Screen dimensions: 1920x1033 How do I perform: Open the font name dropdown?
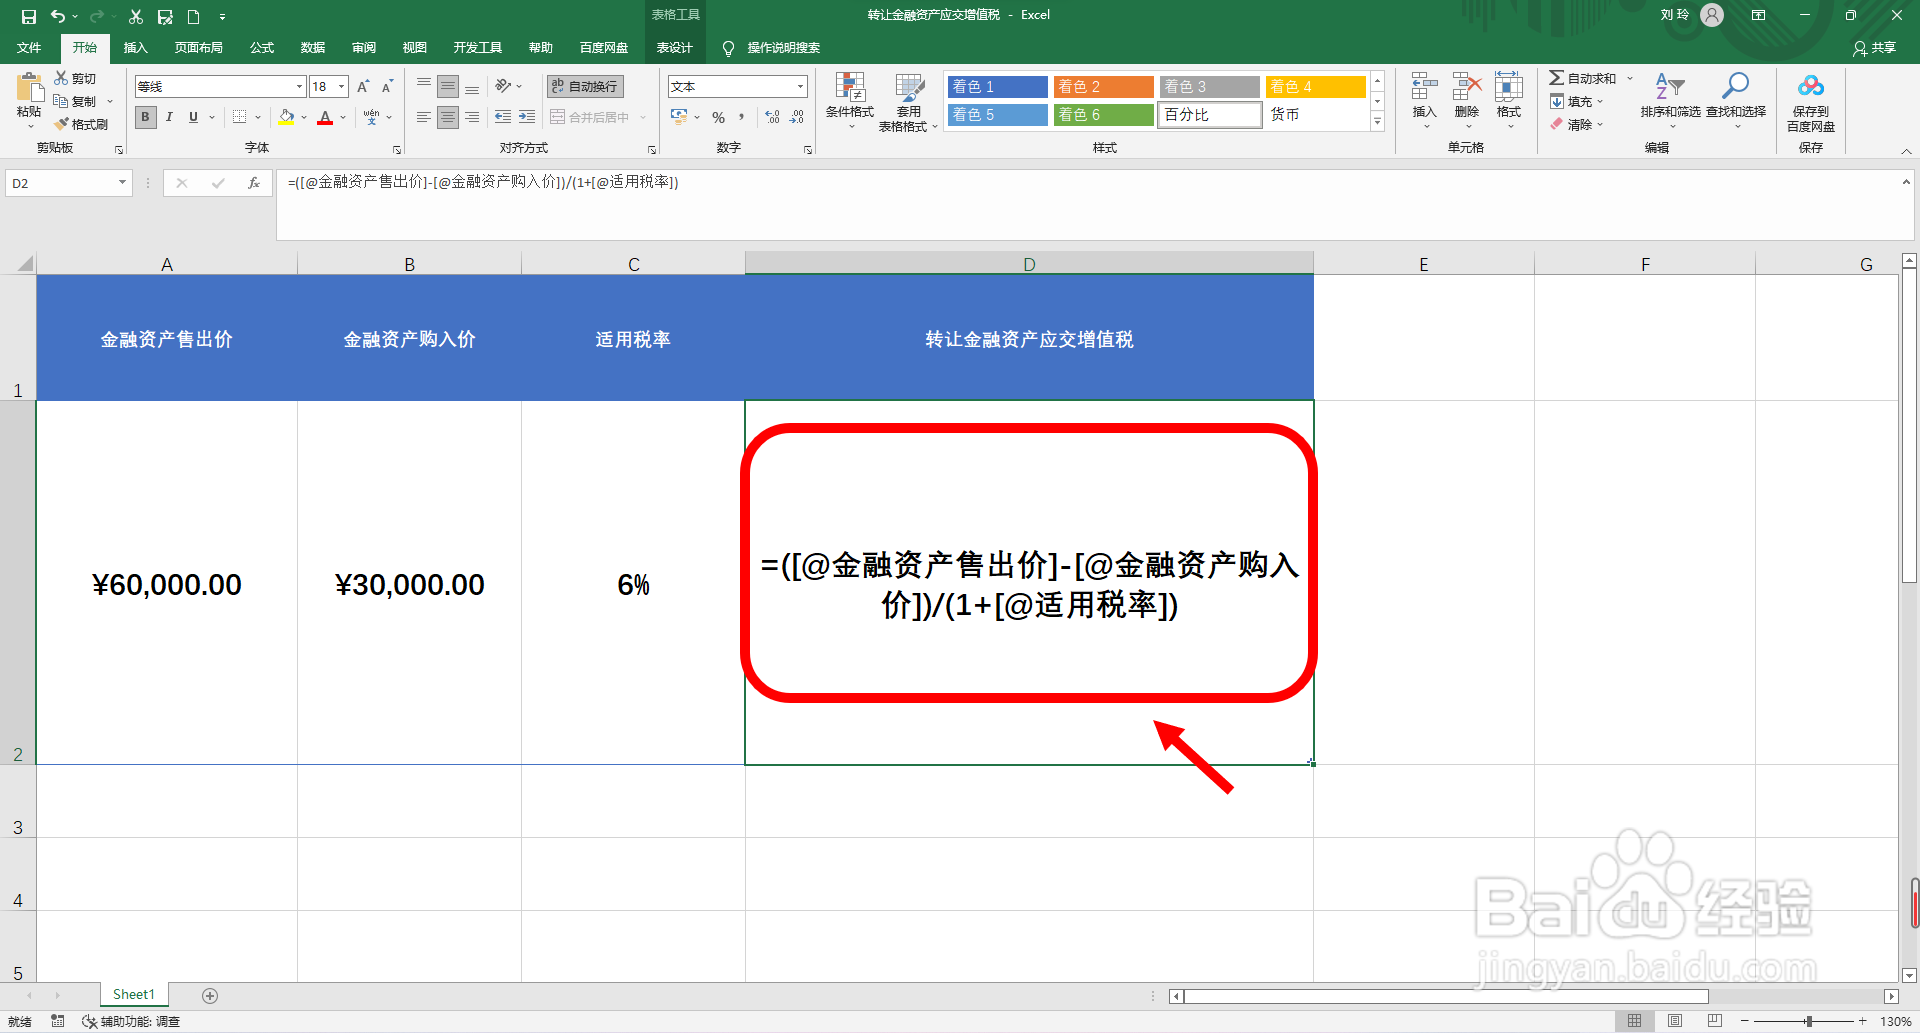click(x=298, y=86)
